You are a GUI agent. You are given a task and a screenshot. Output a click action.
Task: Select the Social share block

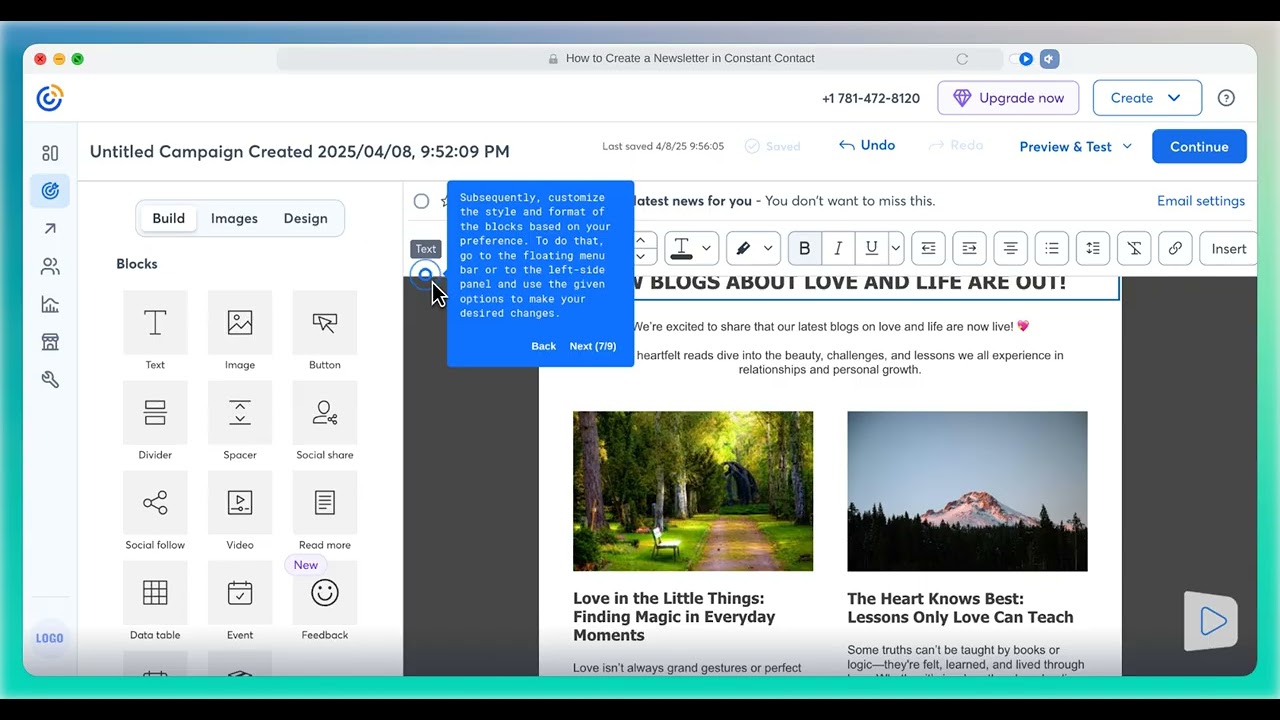pos(325,421)
